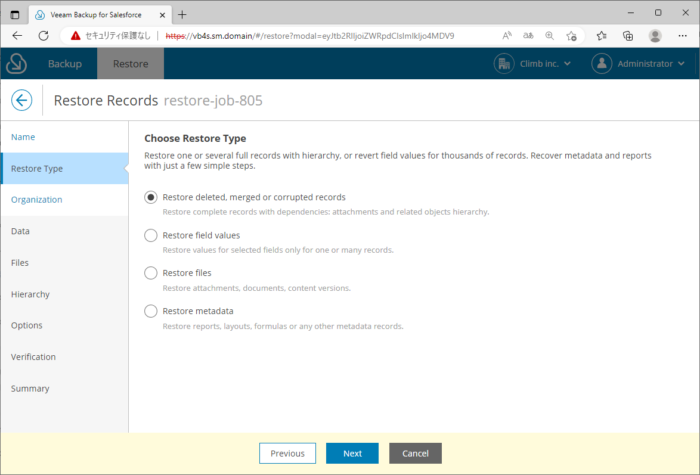
Task: Click the browser address bar URL
Action: [x=310, y=35]
